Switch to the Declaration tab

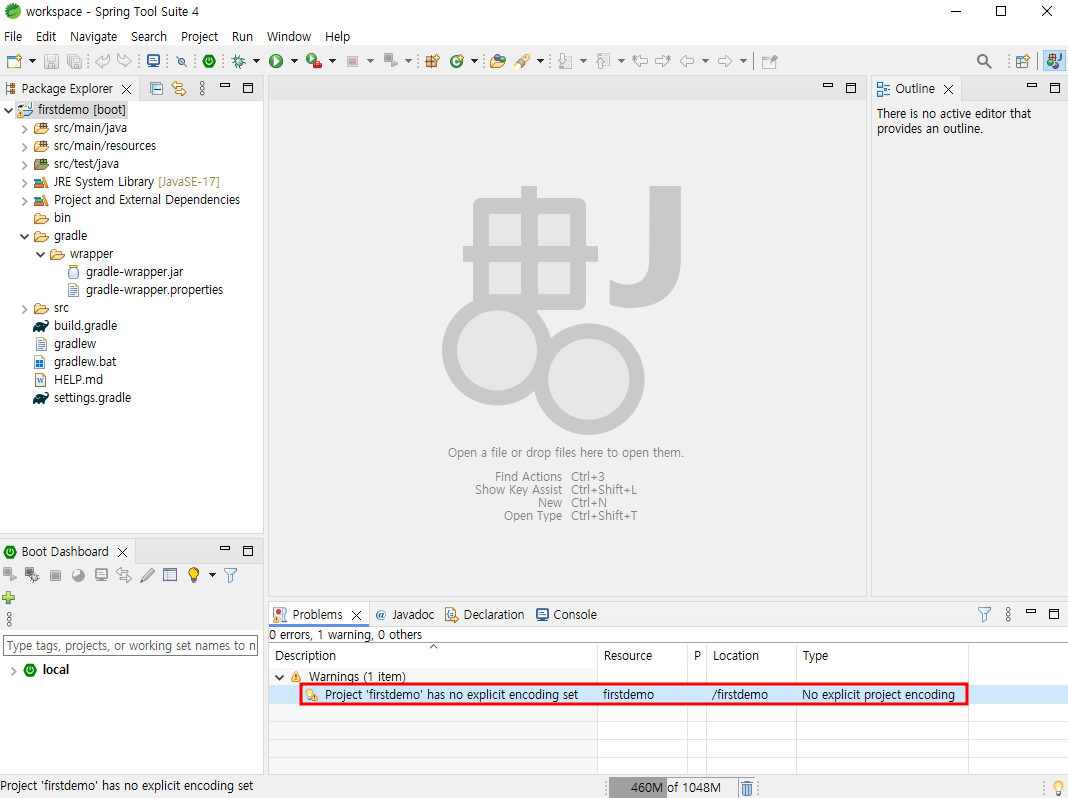(x=485, y=614)
